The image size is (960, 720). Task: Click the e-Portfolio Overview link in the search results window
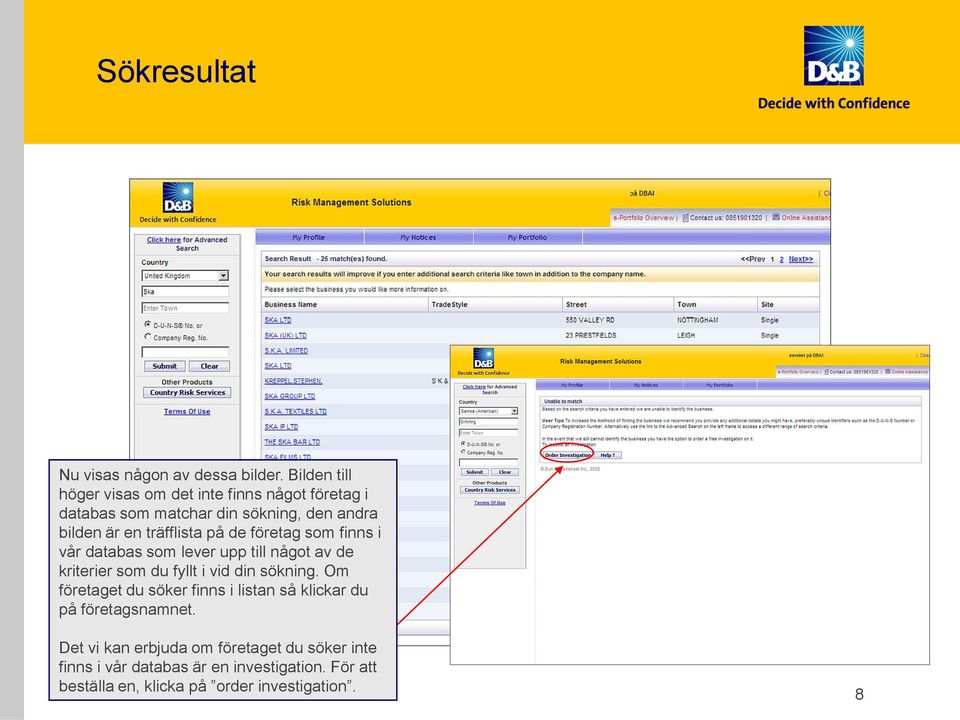(x=643, y=217)
